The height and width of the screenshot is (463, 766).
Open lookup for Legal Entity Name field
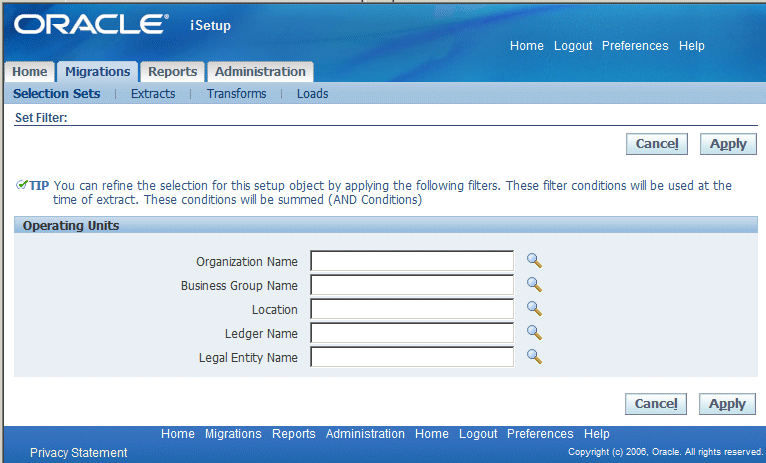click(534, 357)
